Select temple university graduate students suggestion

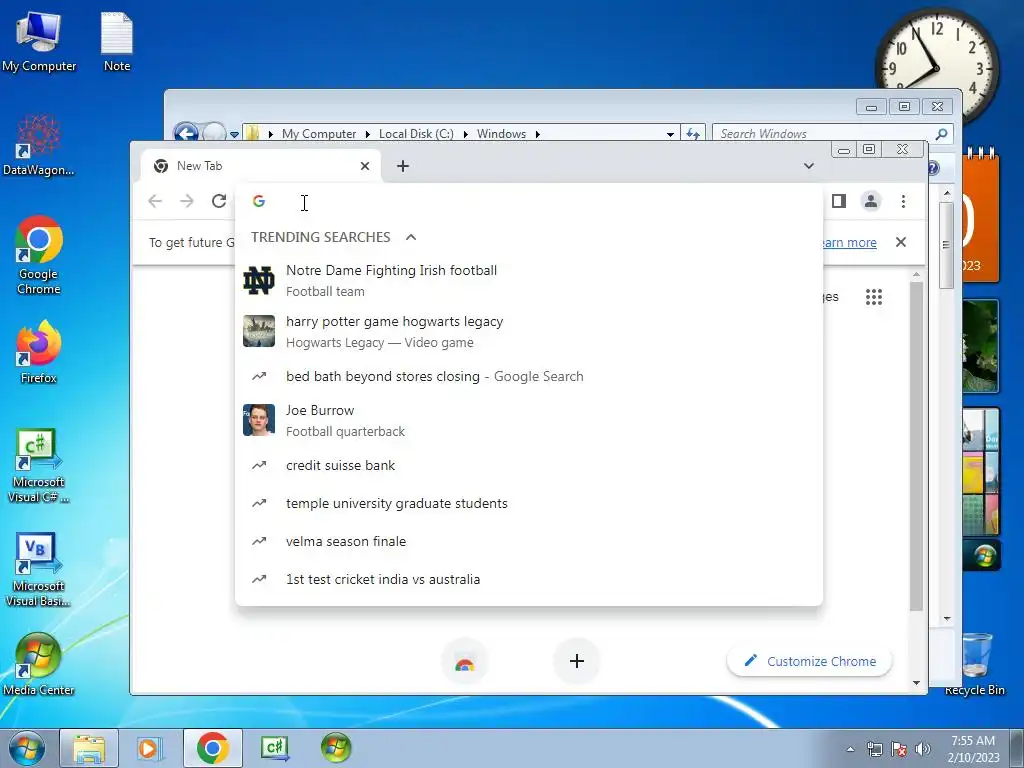click(529, 504)
